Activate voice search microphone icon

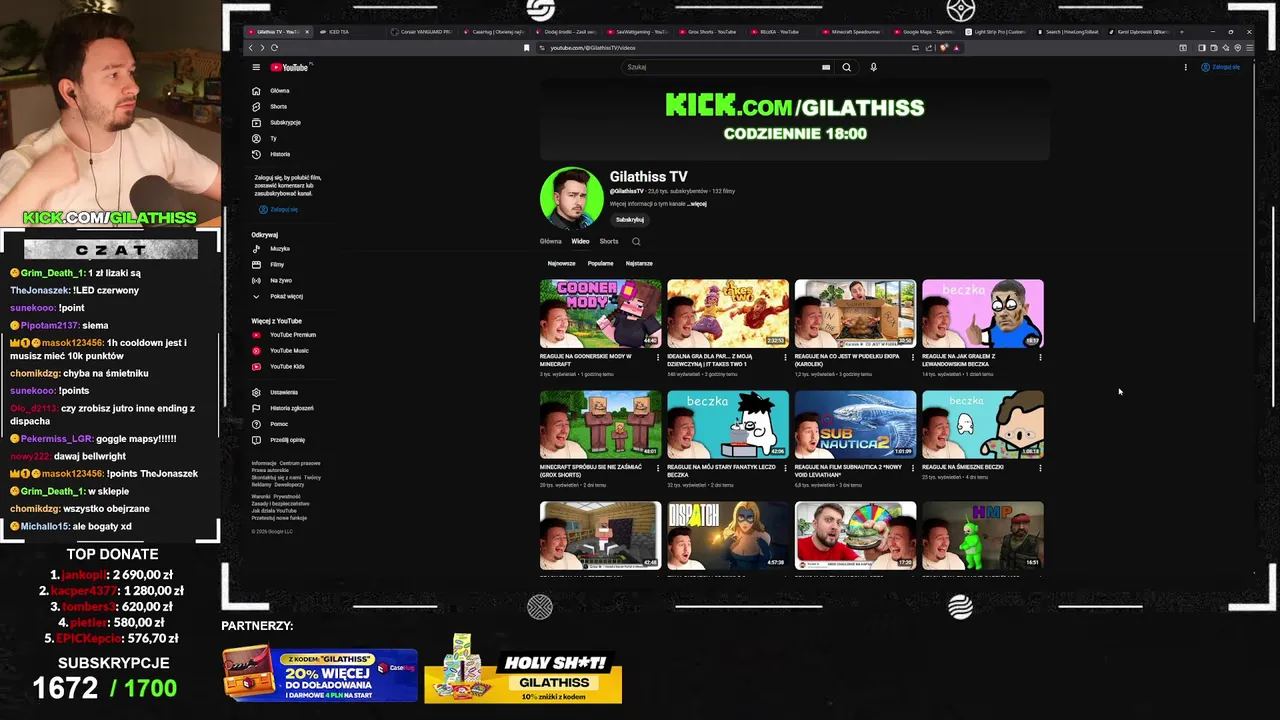click(873, 67)
